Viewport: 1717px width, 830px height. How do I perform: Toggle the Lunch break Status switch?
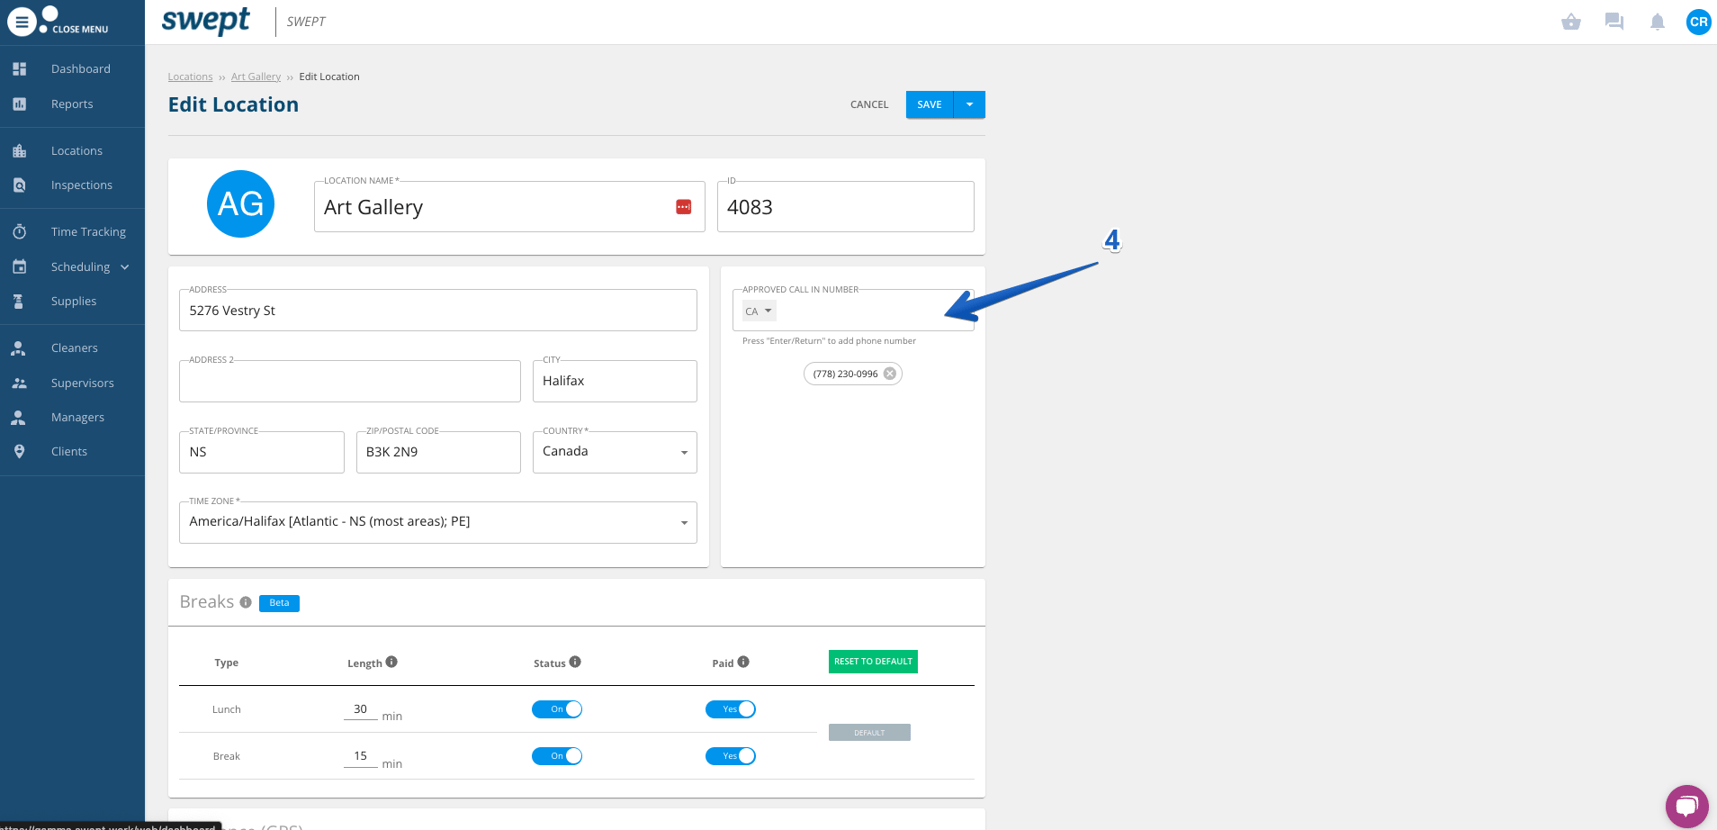[x=557, y=709]
